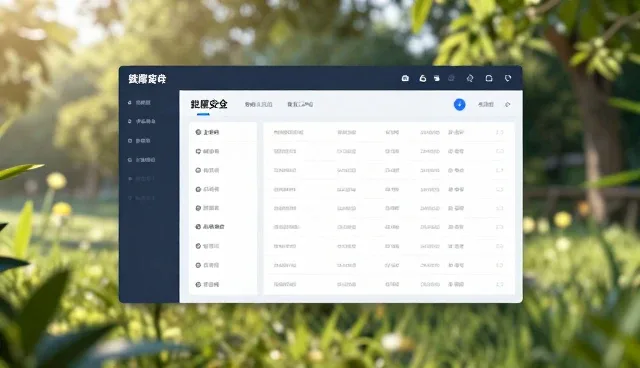Select the third row in the white list panel
The image size is (640, 368).
(x=223, y=170)
